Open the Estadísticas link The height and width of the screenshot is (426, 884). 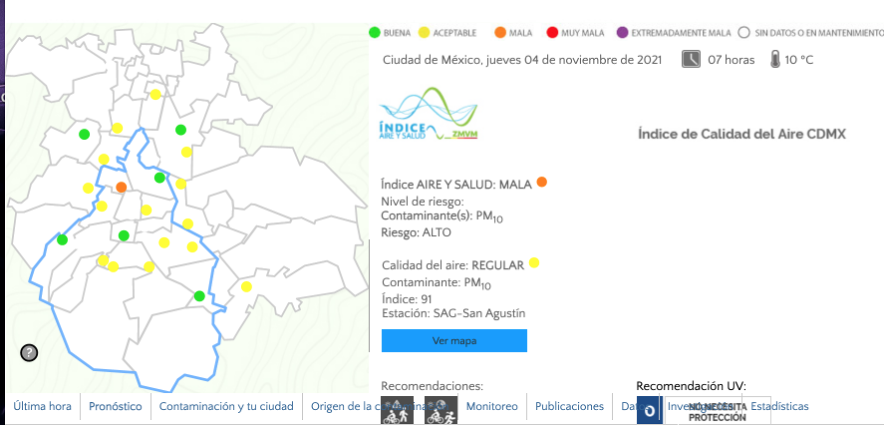click(779, 406)
